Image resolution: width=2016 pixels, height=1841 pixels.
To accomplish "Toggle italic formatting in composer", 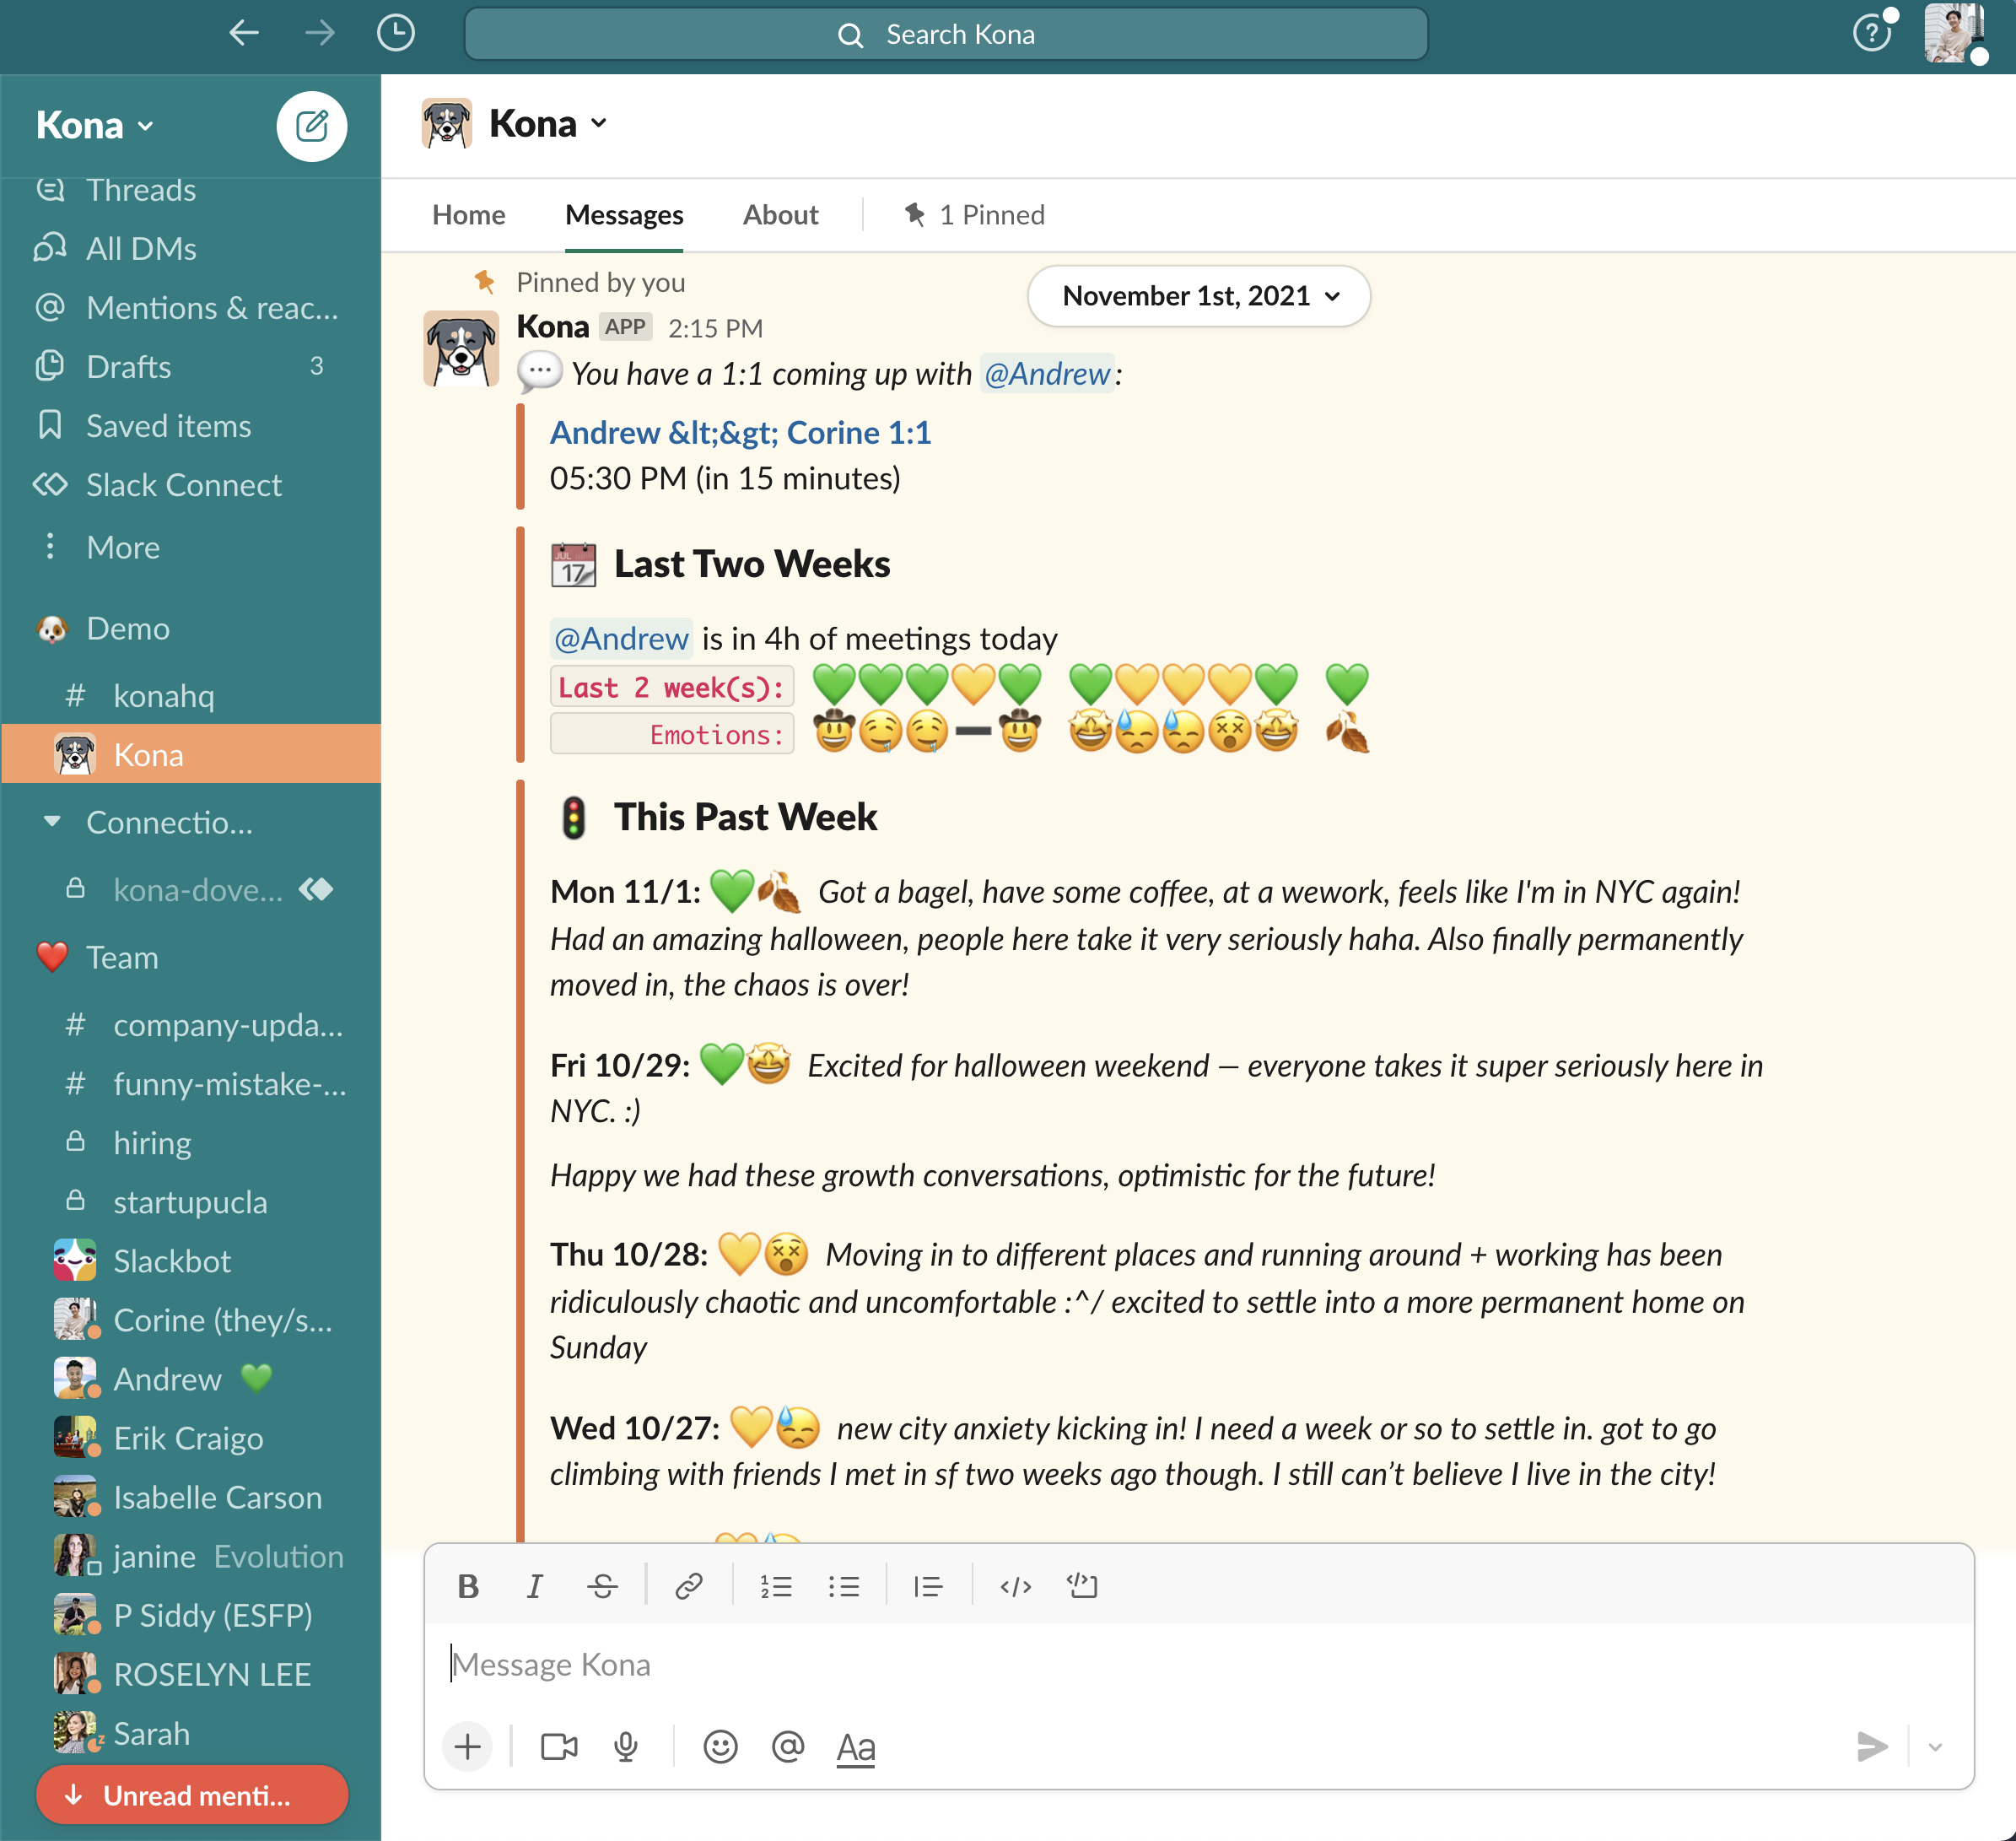I will pos(535,1586).
